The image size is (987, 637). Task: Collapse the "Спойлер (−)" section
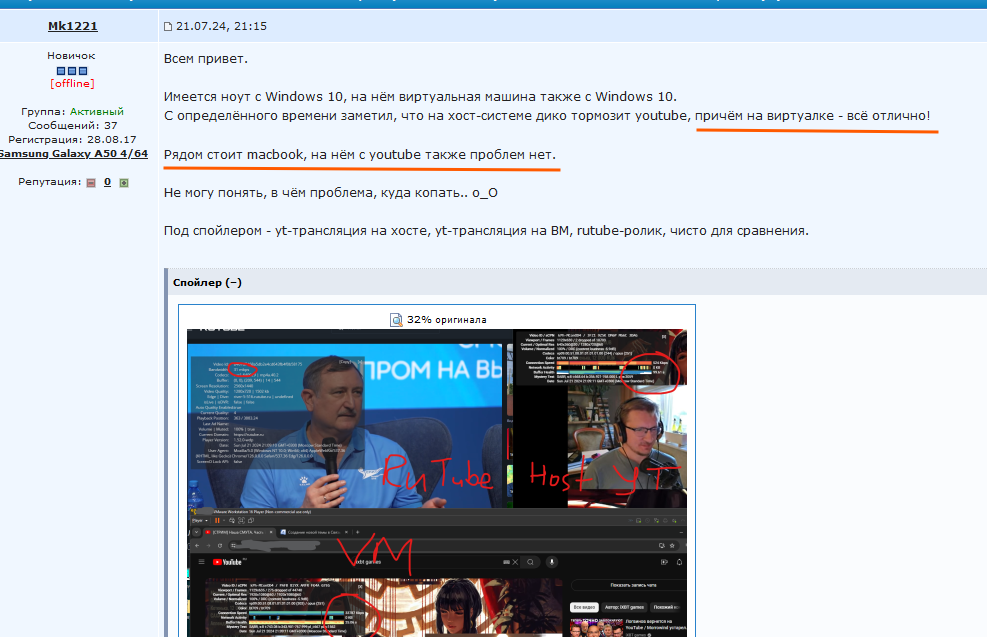pyautogui.click(x=207, y=283)
